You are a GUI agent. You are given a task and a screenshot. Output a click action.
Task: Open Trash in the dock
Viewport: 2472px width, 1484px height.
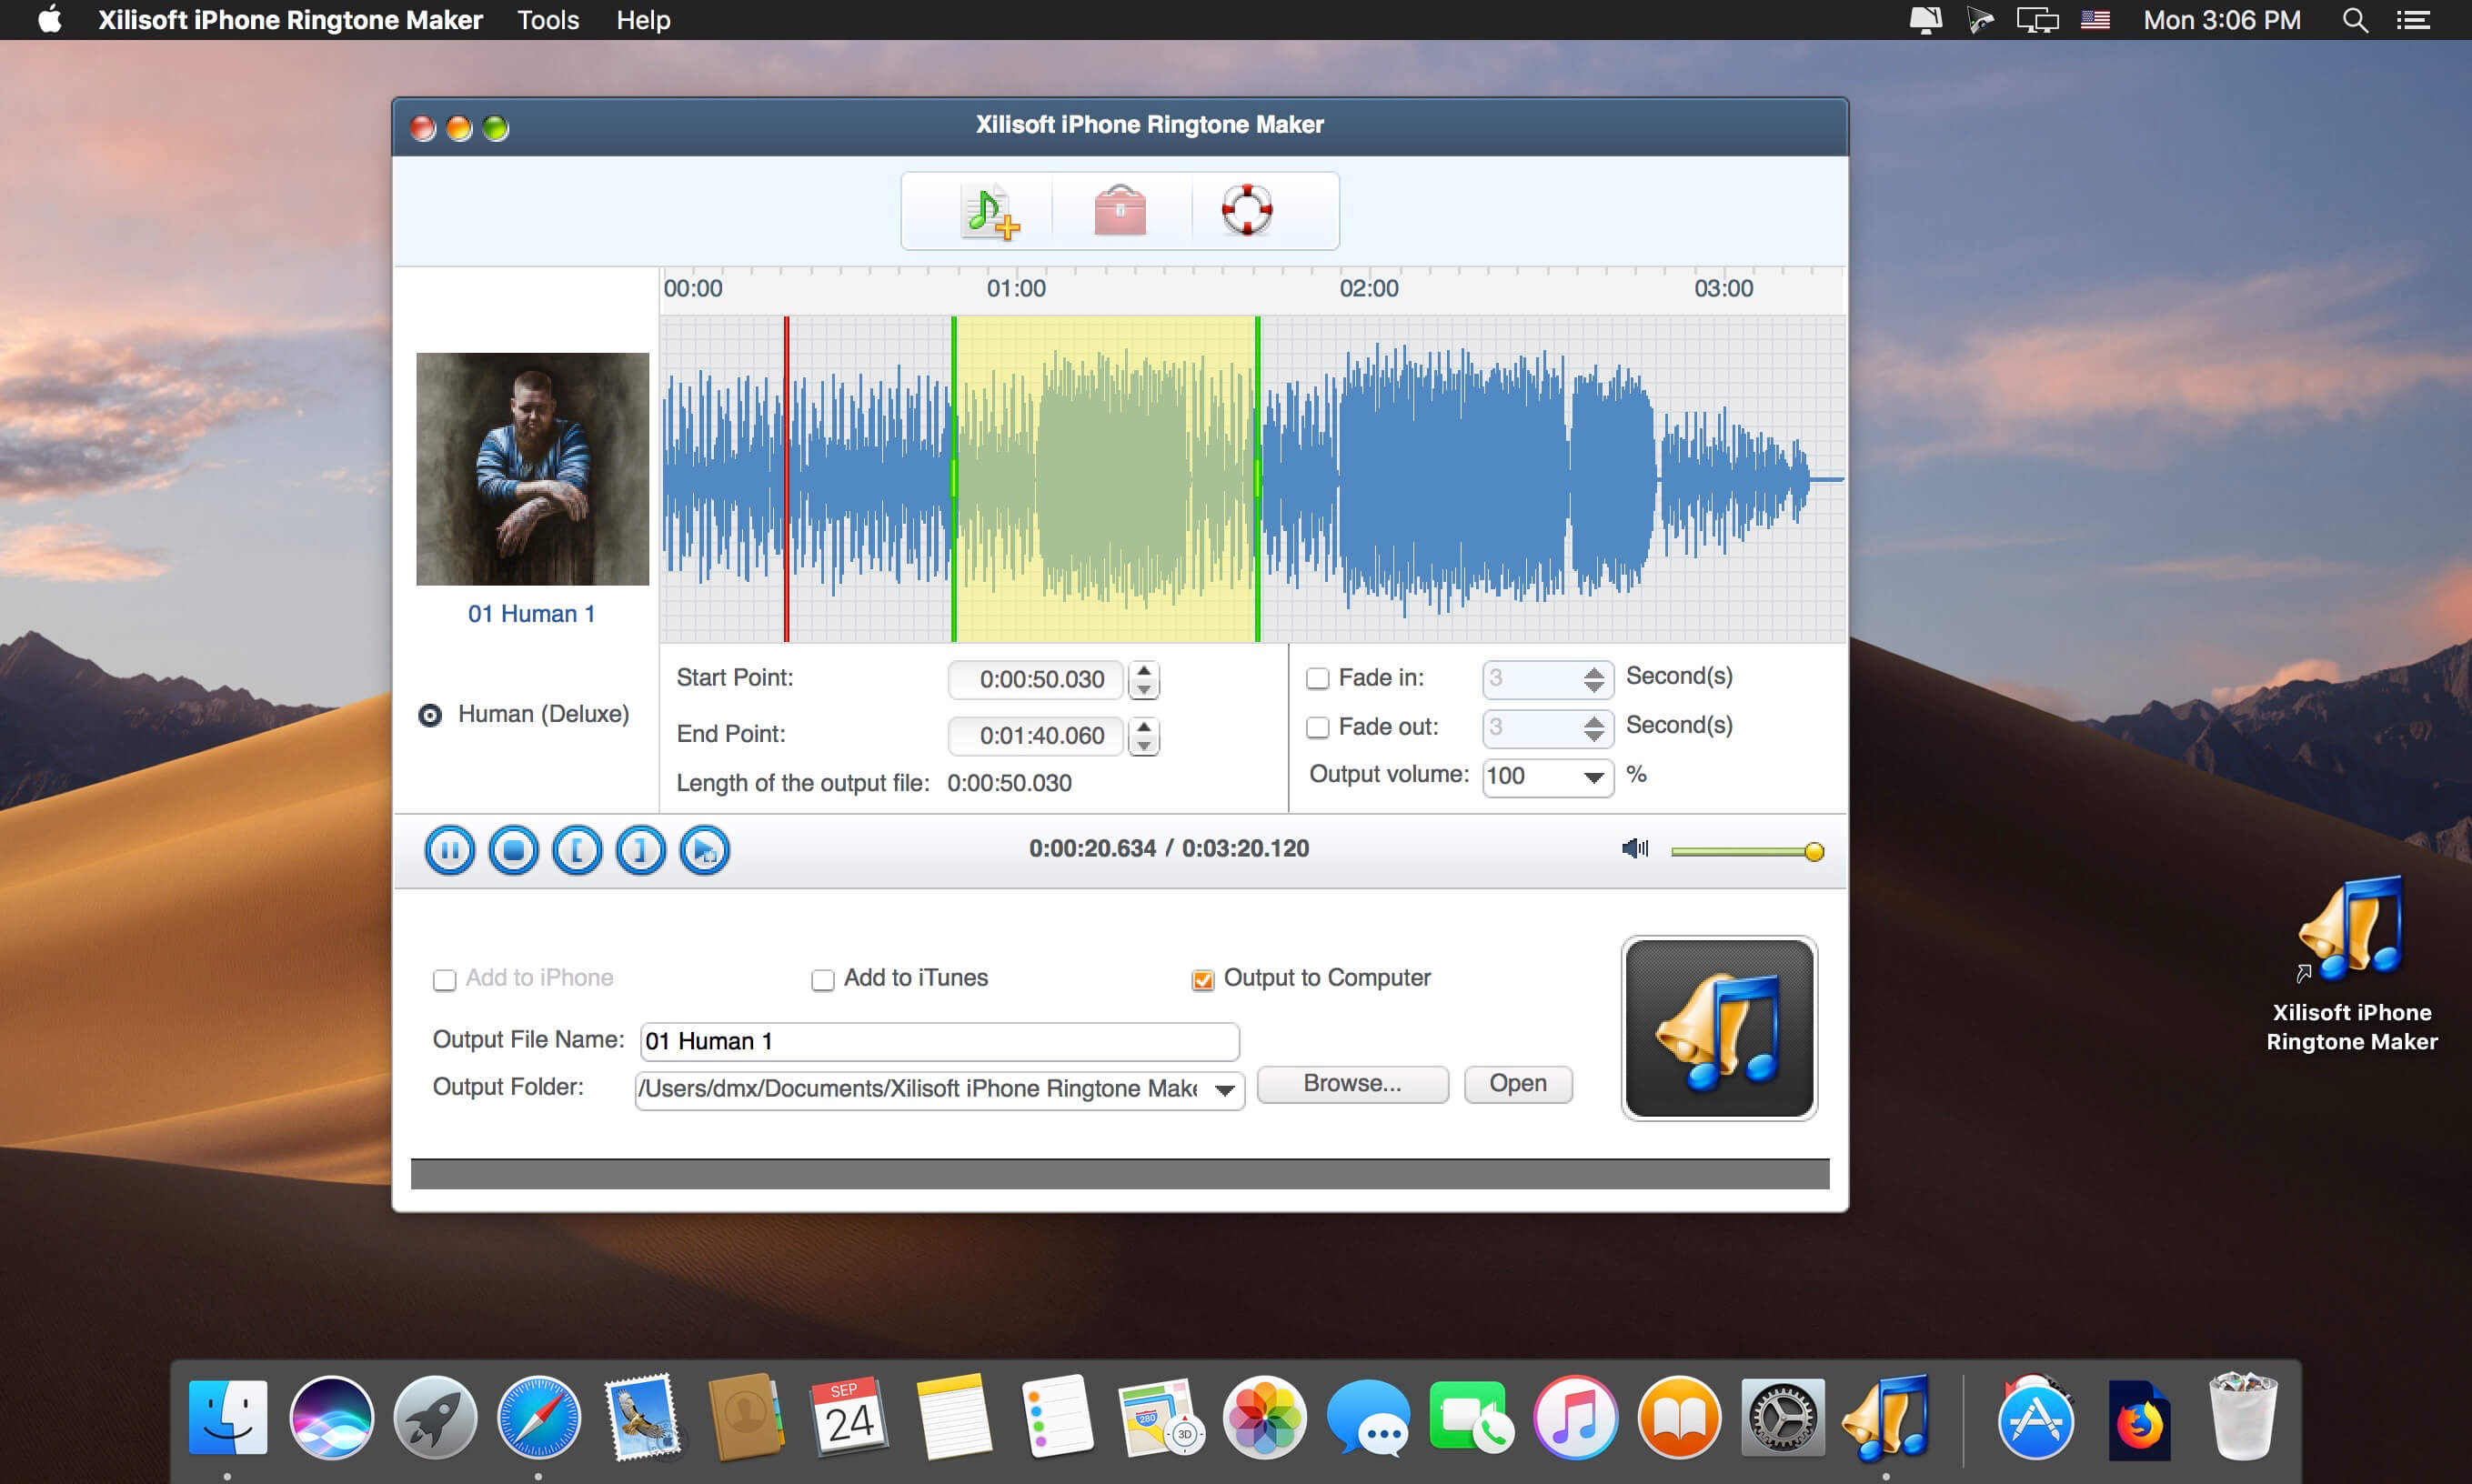[2242, 1416]
